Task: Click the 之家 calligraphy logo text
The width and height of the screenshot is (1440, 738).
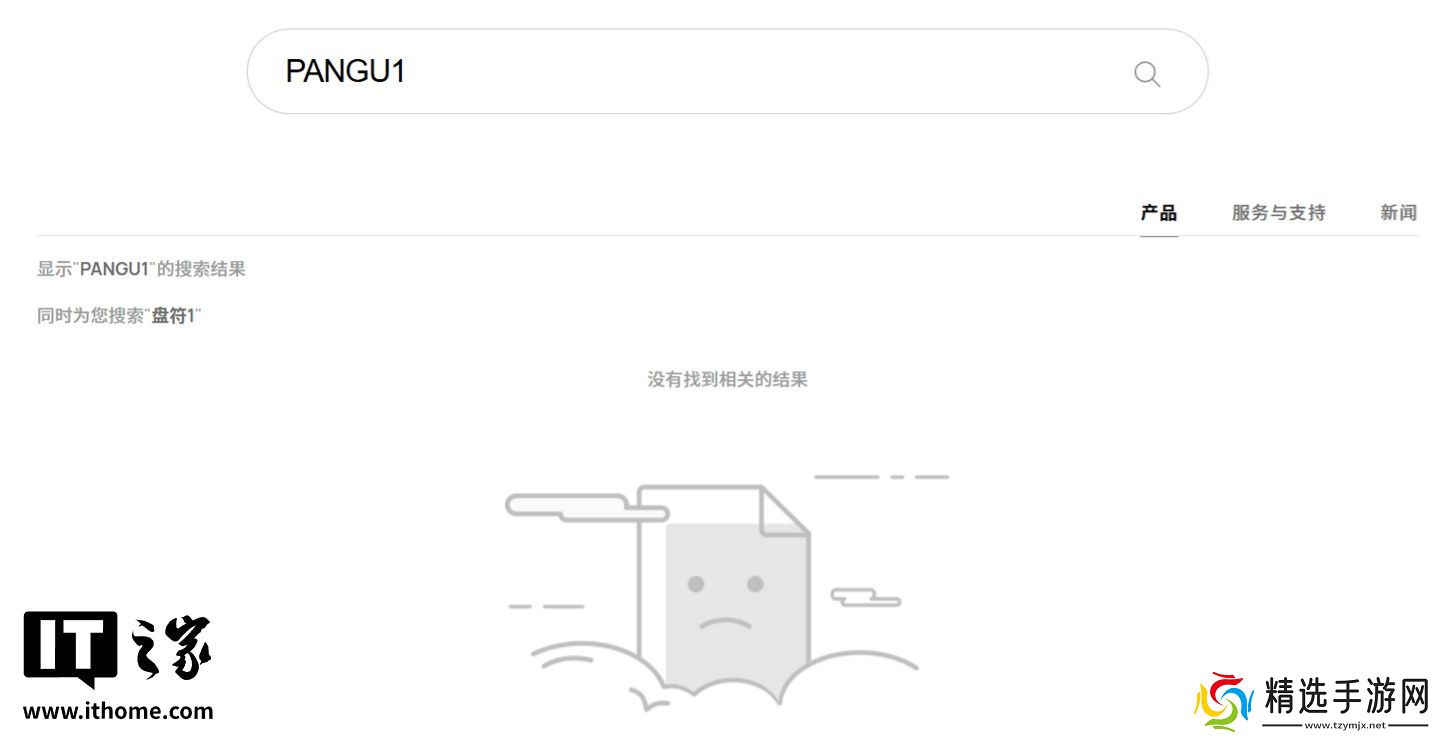Action: 171,649
